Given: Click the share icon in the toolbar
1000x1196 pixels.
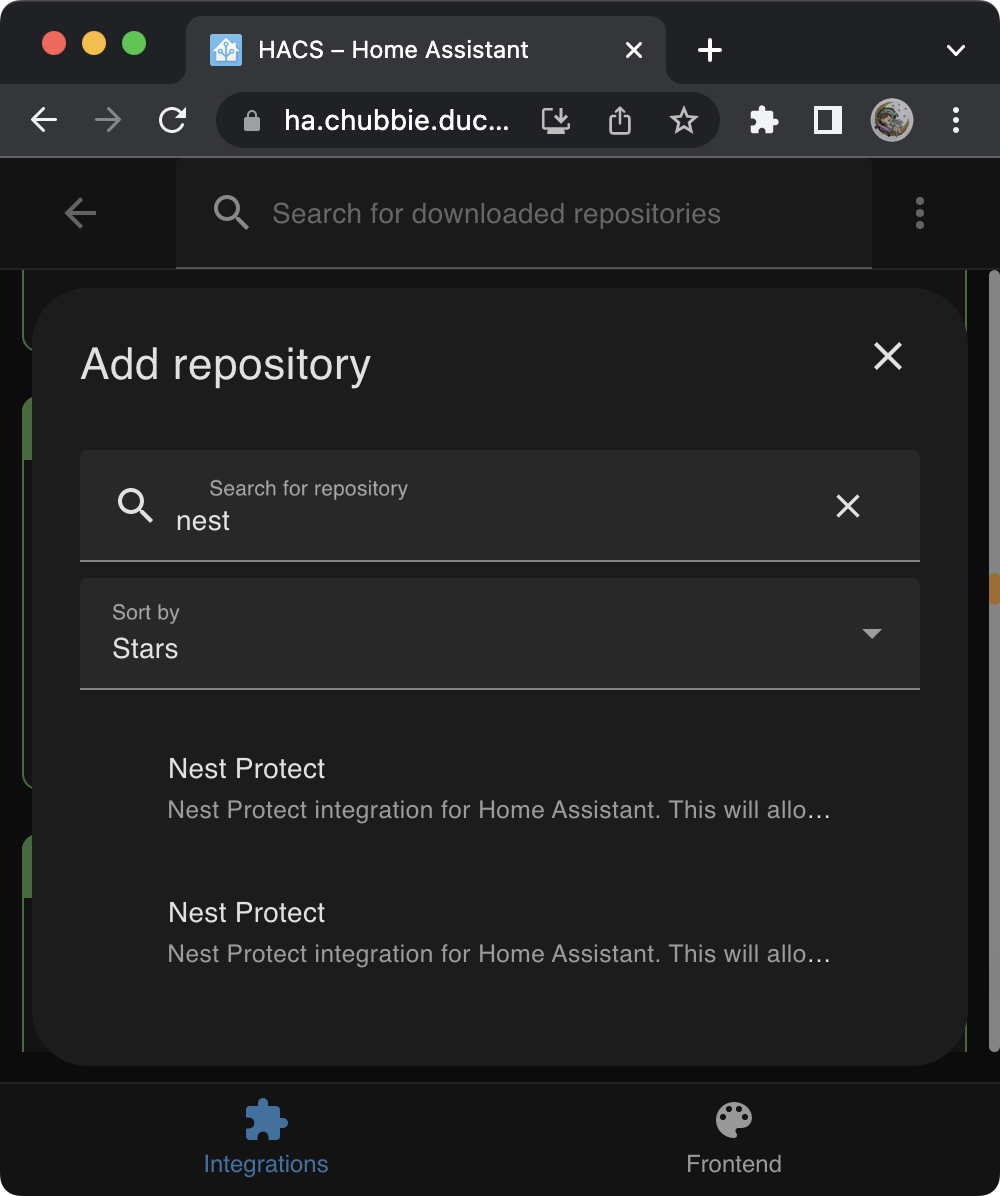Looking at the screenshot, I should pos(619,120).
